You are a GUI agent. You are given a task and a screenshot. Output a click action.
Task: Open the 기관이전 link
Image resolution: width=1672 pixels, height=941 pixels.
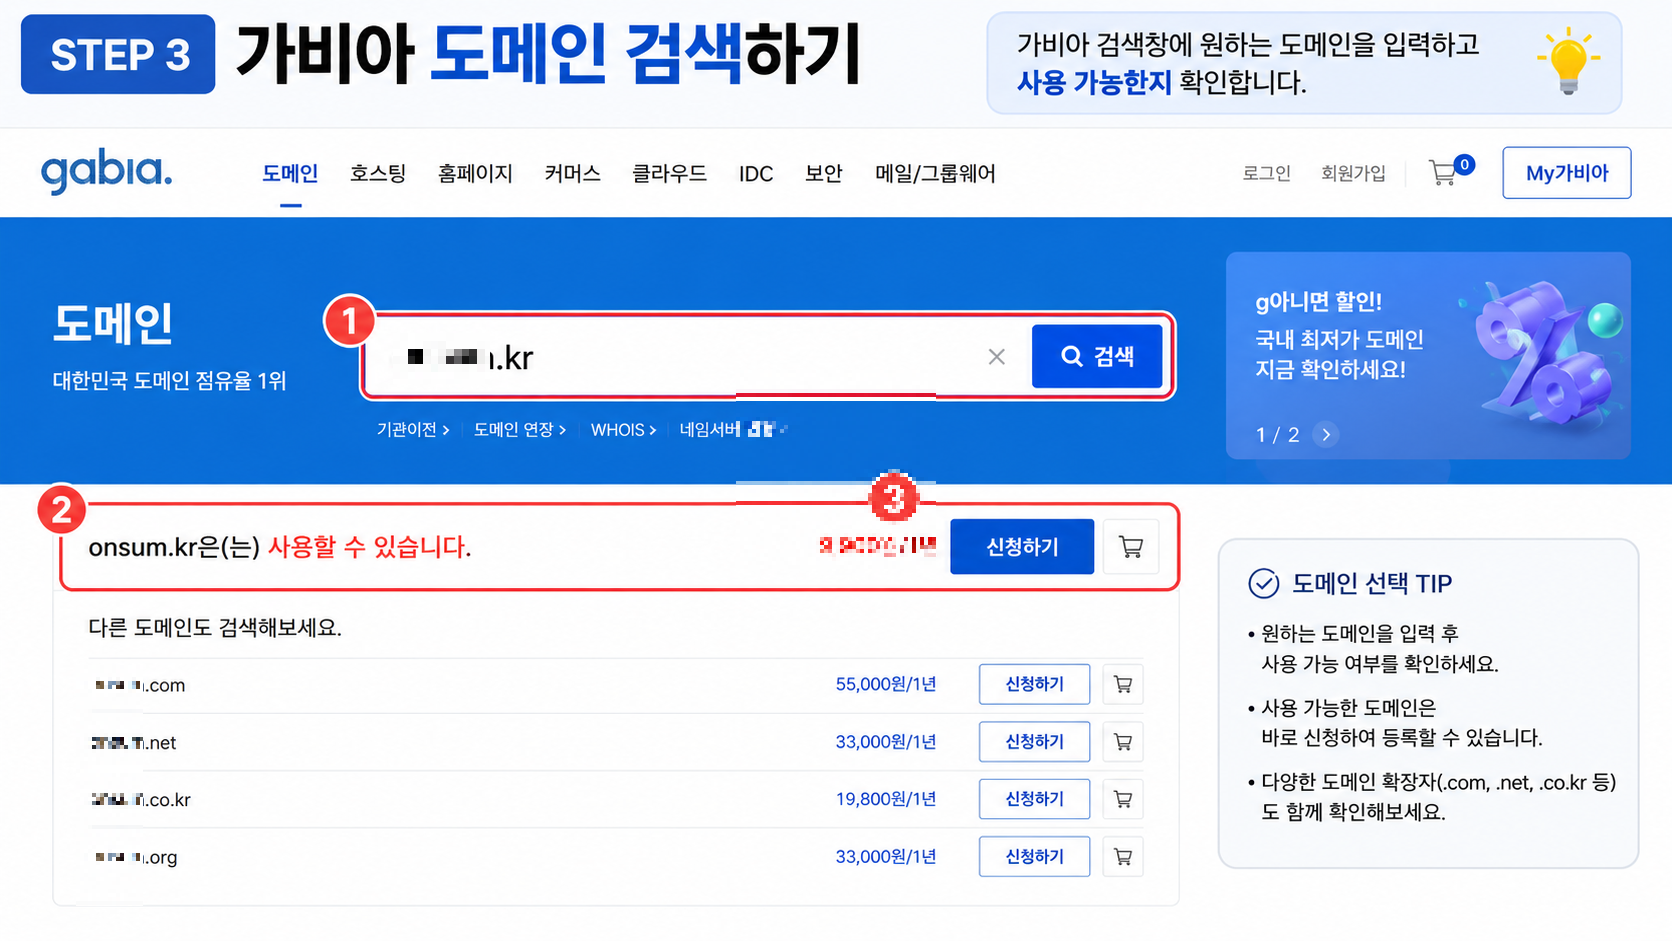pyautogui.click(x=413, y=430)
